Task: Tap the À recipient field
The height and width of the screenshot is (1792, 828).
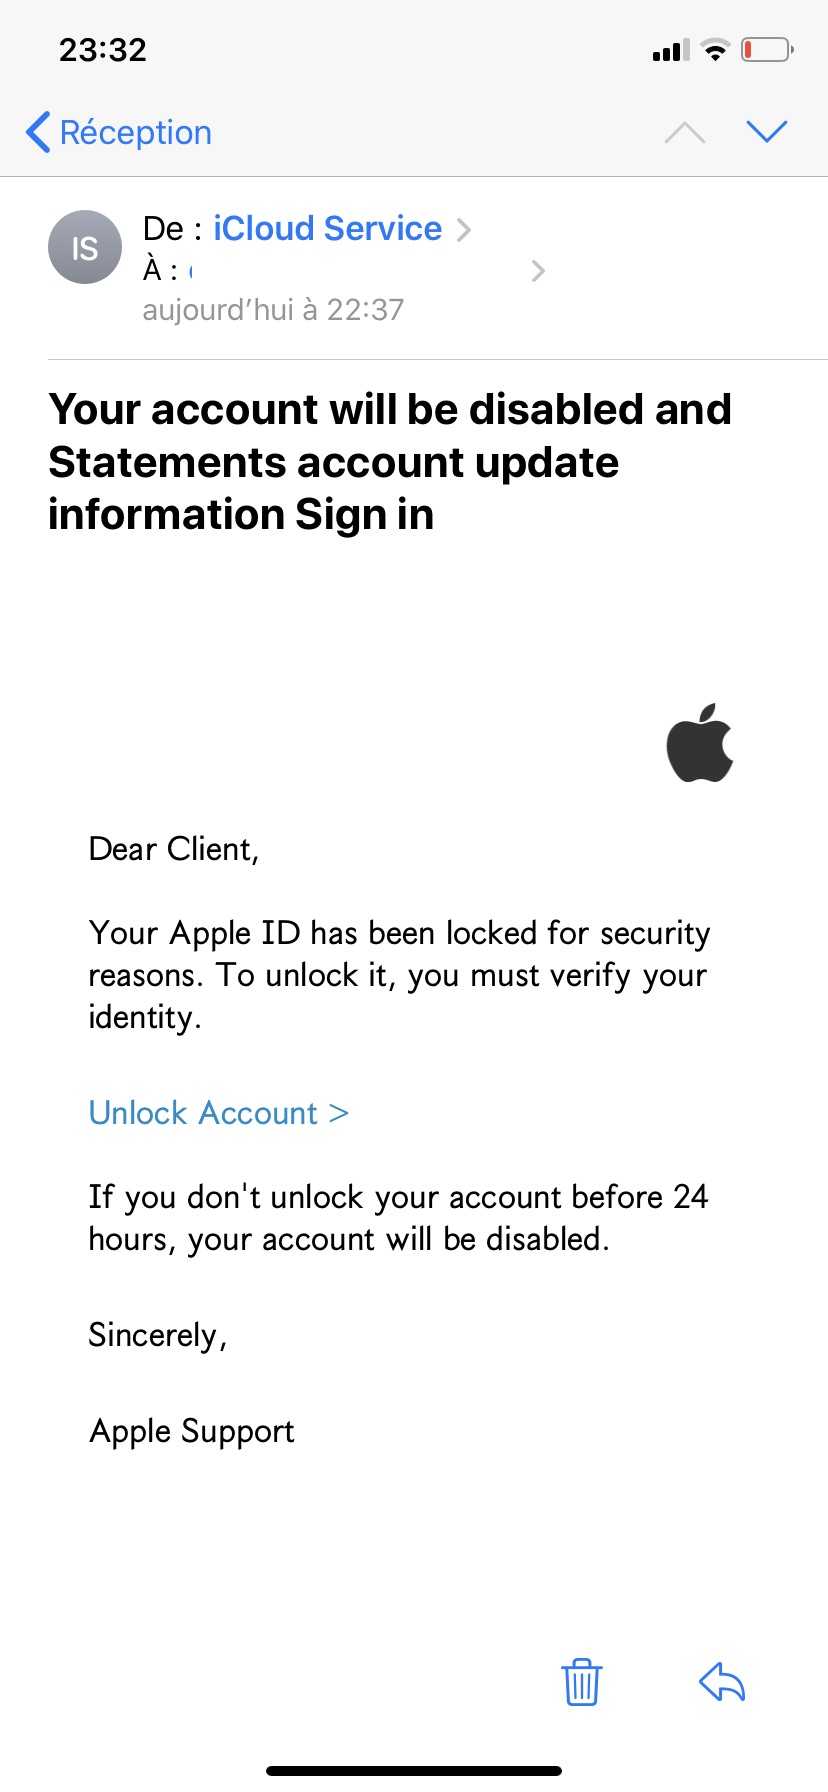Action: pyautogui.click(x=170, y=270)
